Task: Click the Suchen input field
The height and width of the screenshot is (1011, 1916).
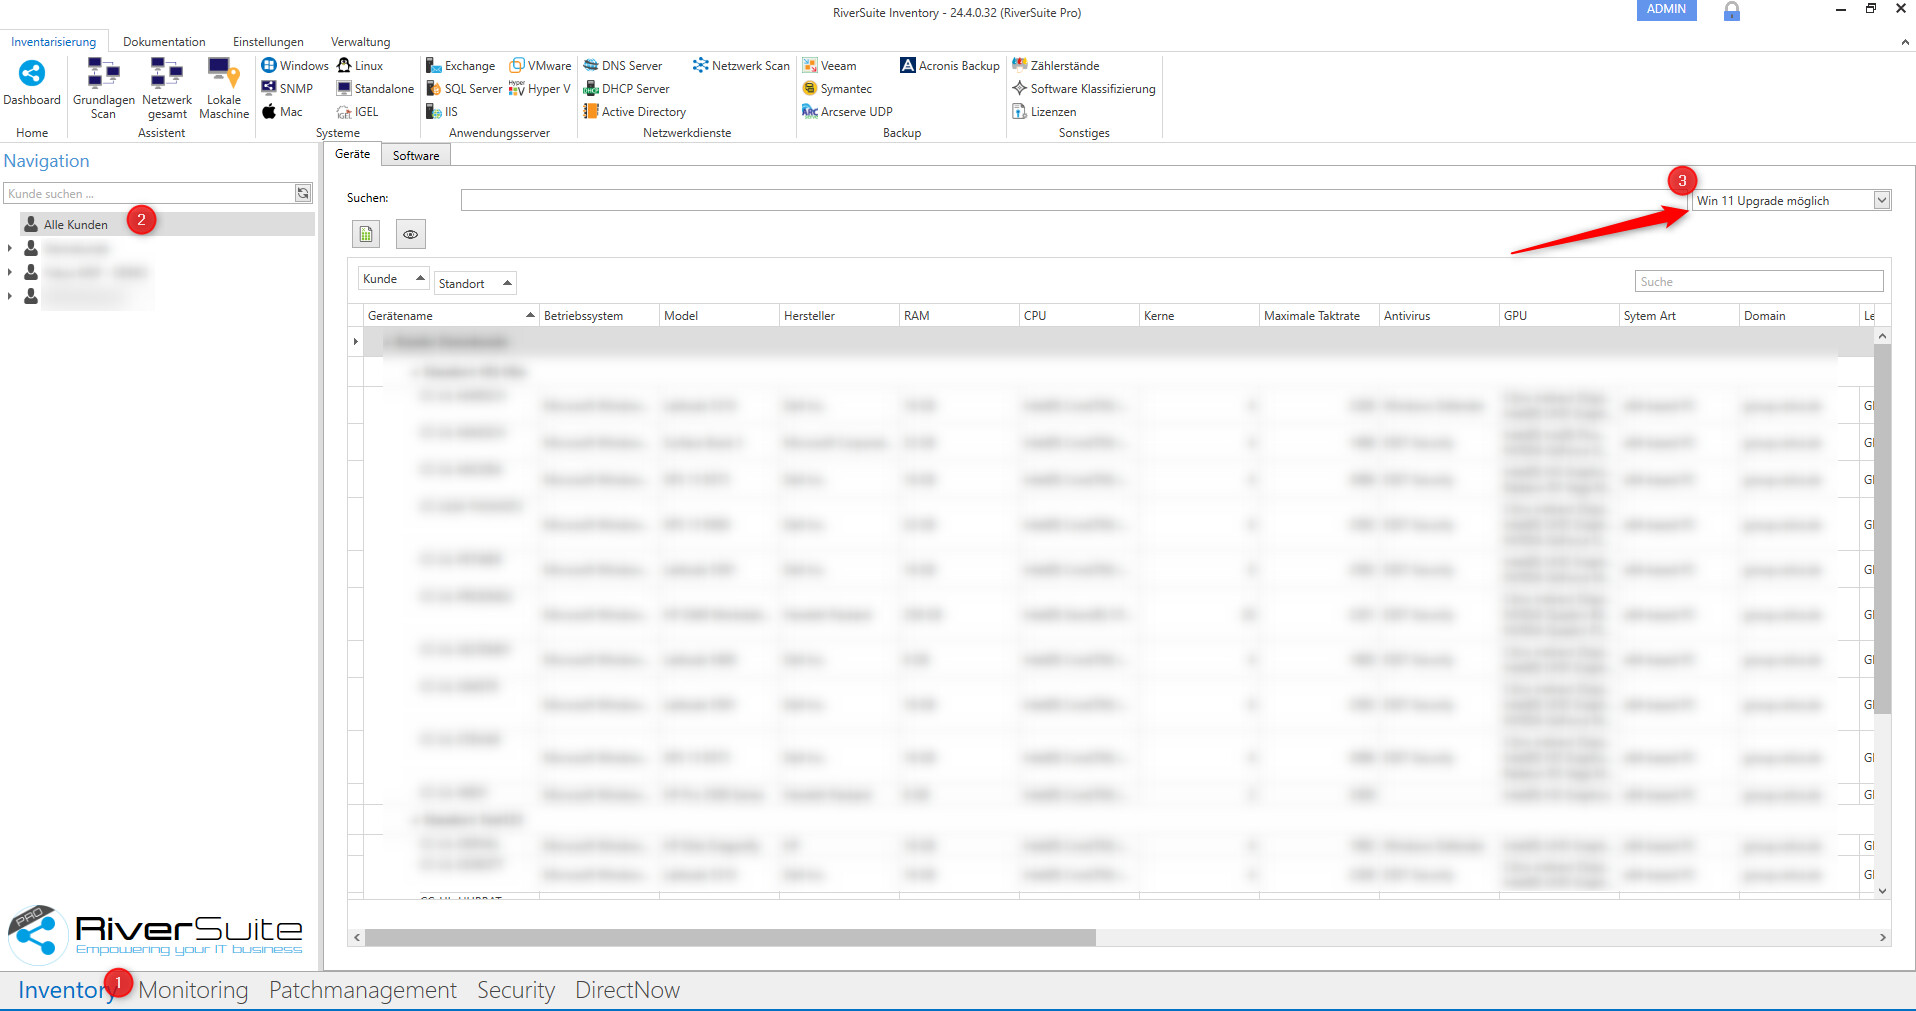Action: point(1070,200)
